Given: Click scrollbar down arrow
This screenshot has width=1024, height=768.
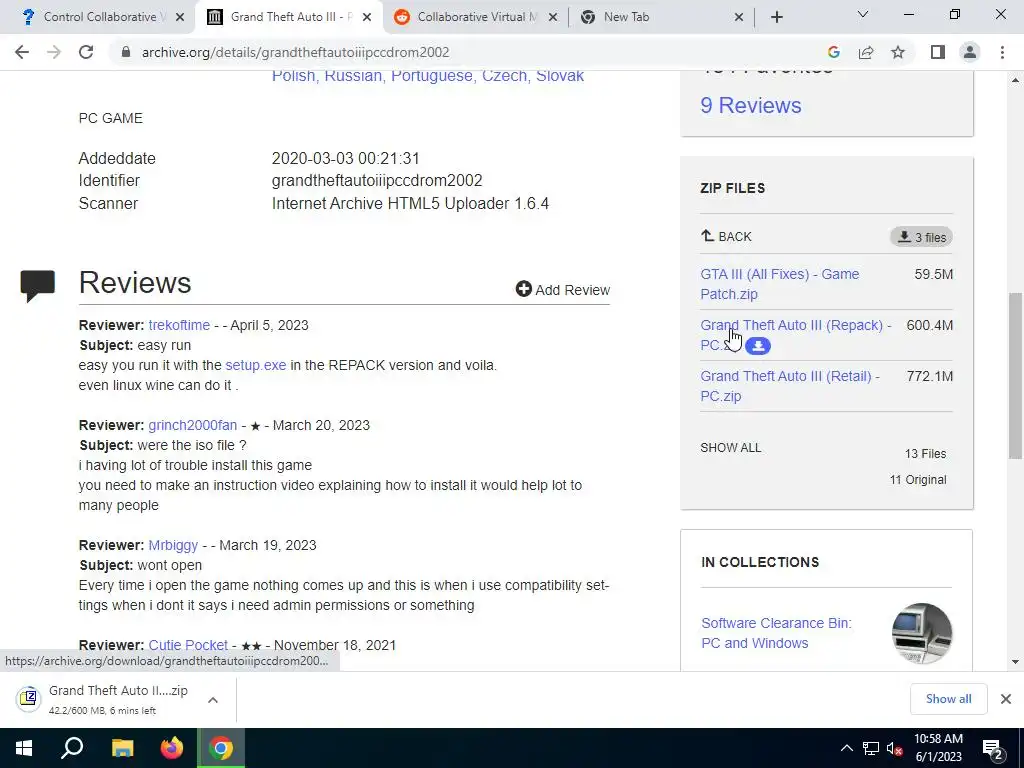Looking at the screenshot, I should click(1016, 662).
